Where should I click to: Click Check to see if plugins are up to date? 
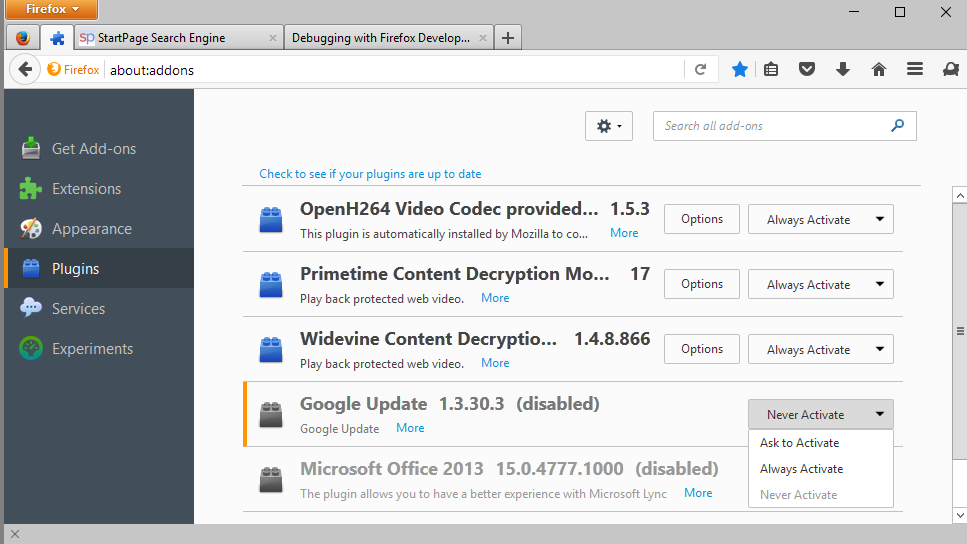click(x=370, y=174)
